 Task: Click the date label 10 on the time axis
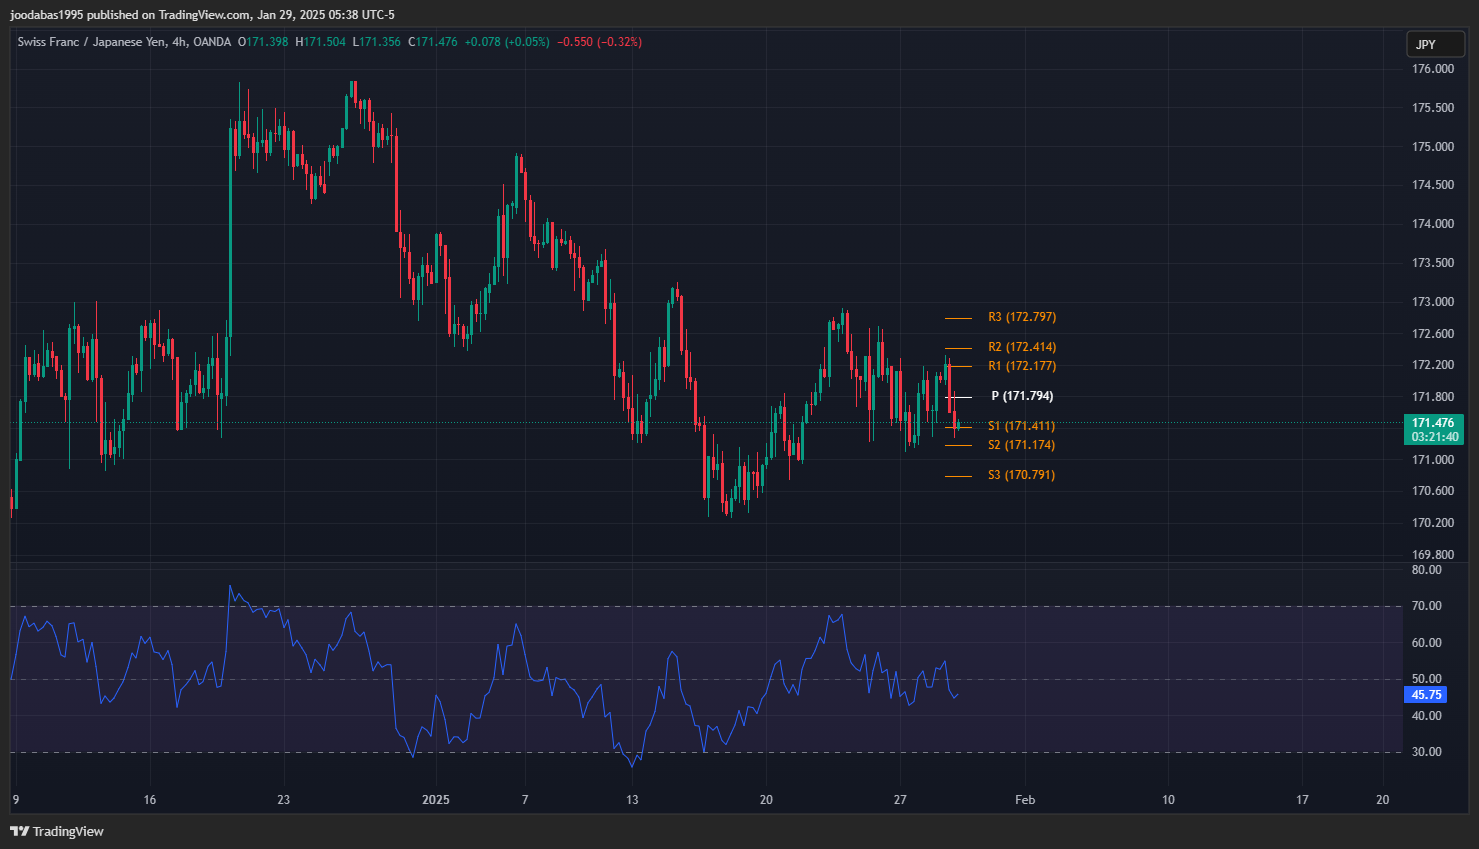pos(1168,800)
